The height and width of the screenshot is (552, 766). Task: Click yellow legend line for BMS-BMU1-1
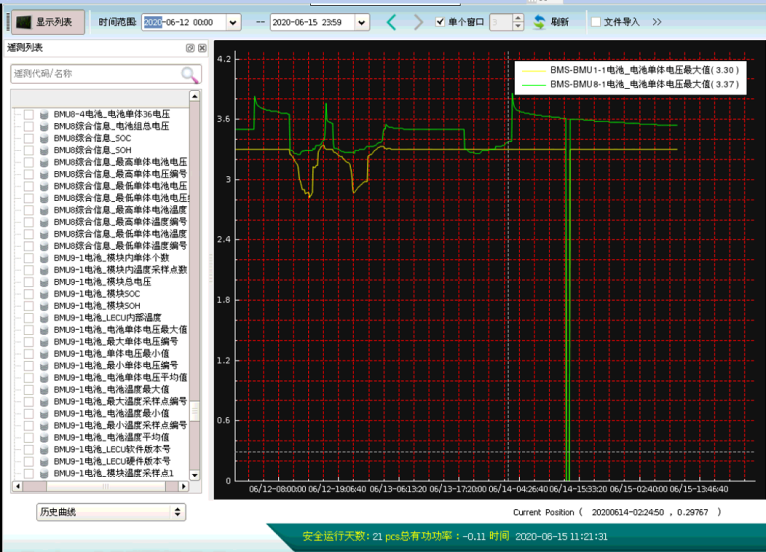click(533, 71)
